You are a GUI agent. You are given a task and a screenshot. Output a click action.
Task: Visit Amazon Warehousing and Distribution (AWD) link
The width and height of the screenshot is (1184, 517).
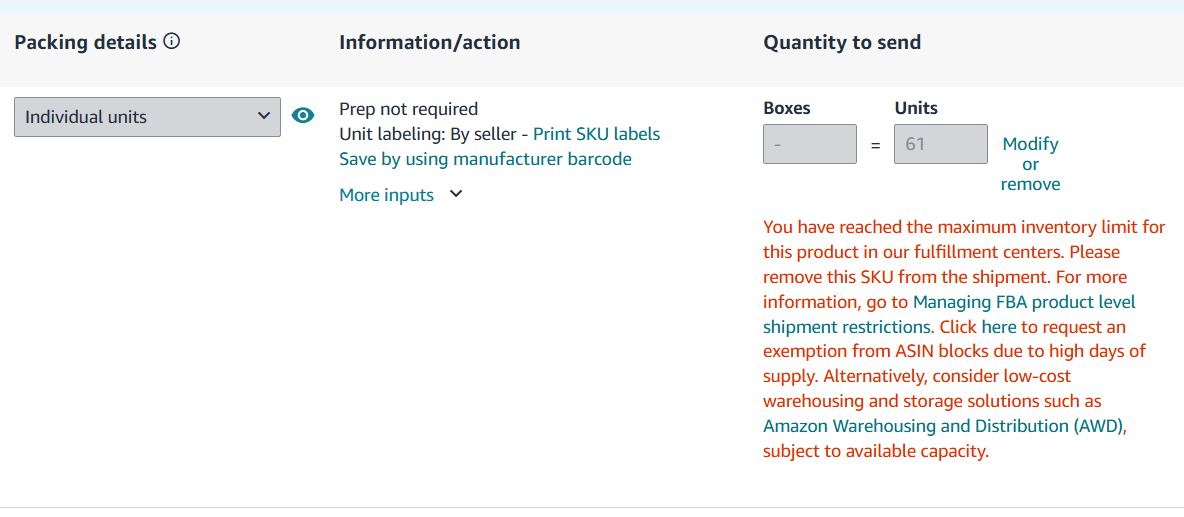pos(944,426)
